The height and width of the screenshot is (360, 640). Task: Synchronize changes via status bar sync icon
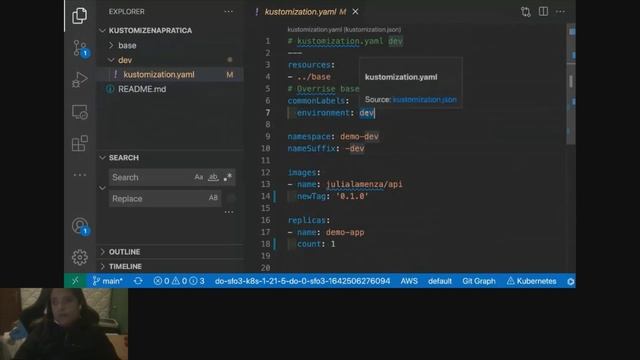[x=138, y=281]
